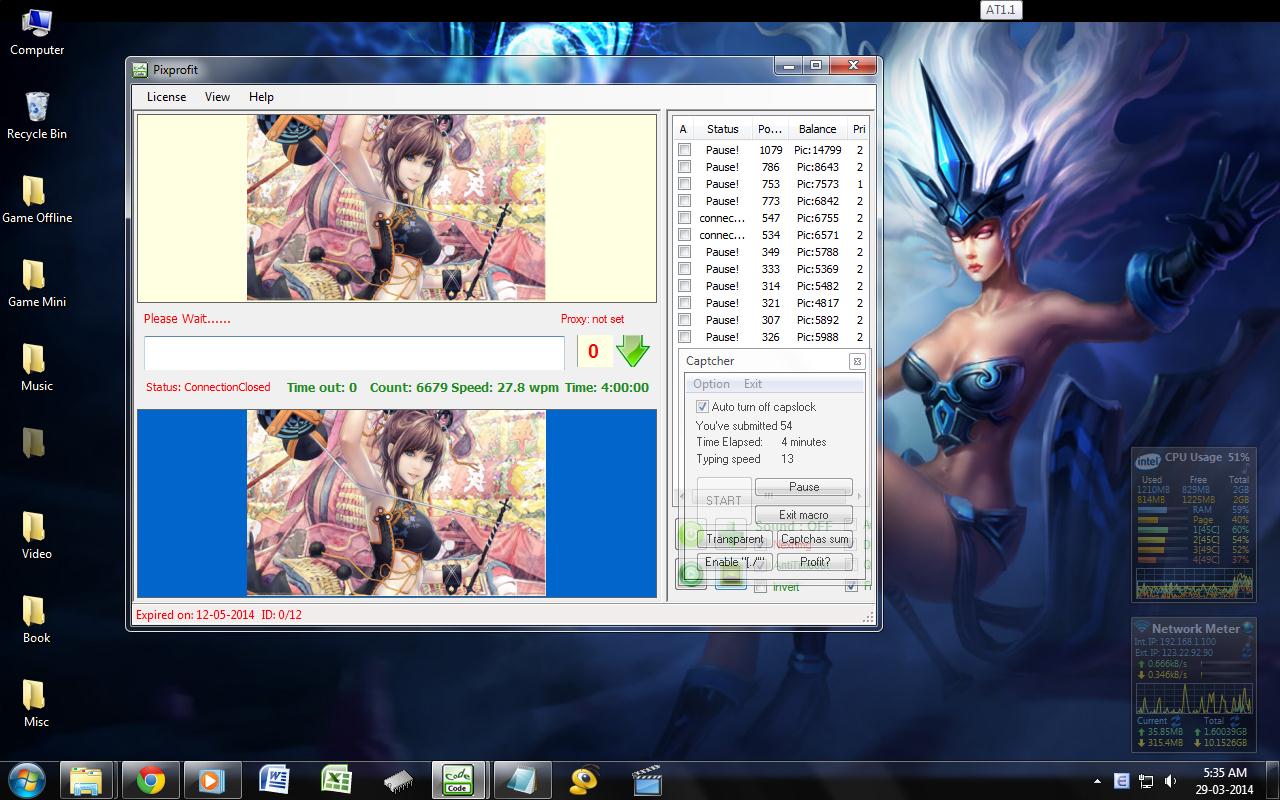Toggle the checkbox for row Pic:5788
The height and width of the screenshot is (800, 1280).
tap(685, 252)
